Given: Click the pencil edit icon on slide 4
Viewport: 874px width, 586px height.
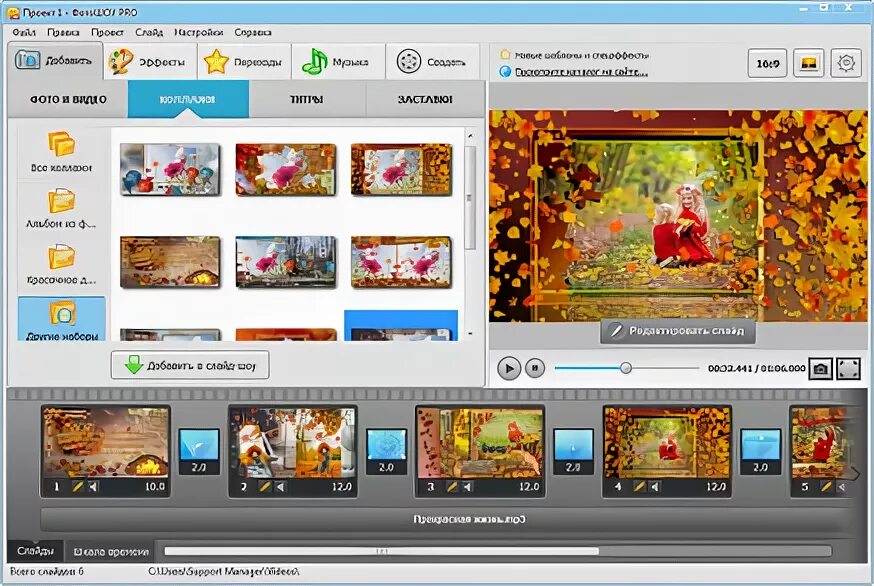Looking at the screenshot, I should tap(639, 487).
